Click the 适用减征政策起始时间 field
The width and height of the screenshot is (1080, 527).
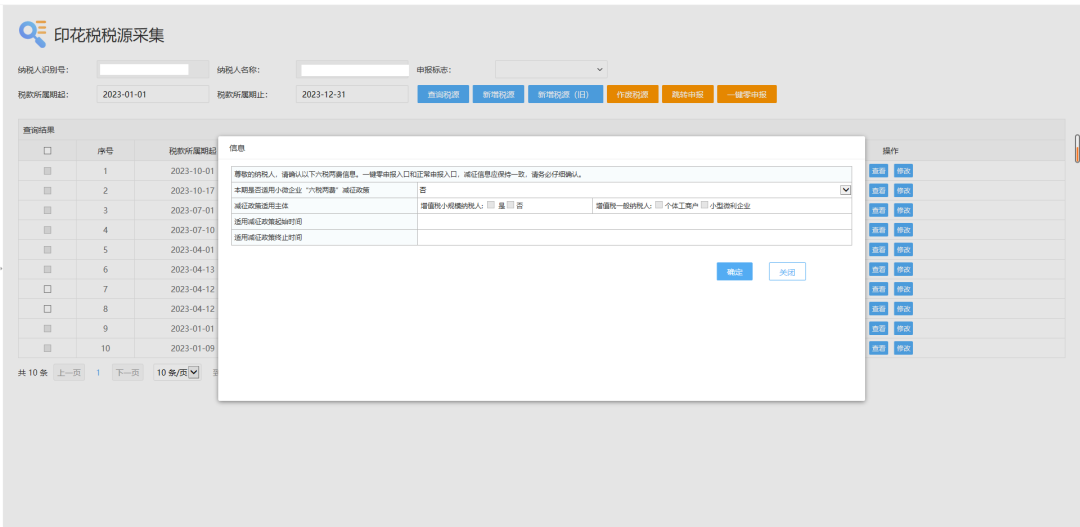point(634,222)
